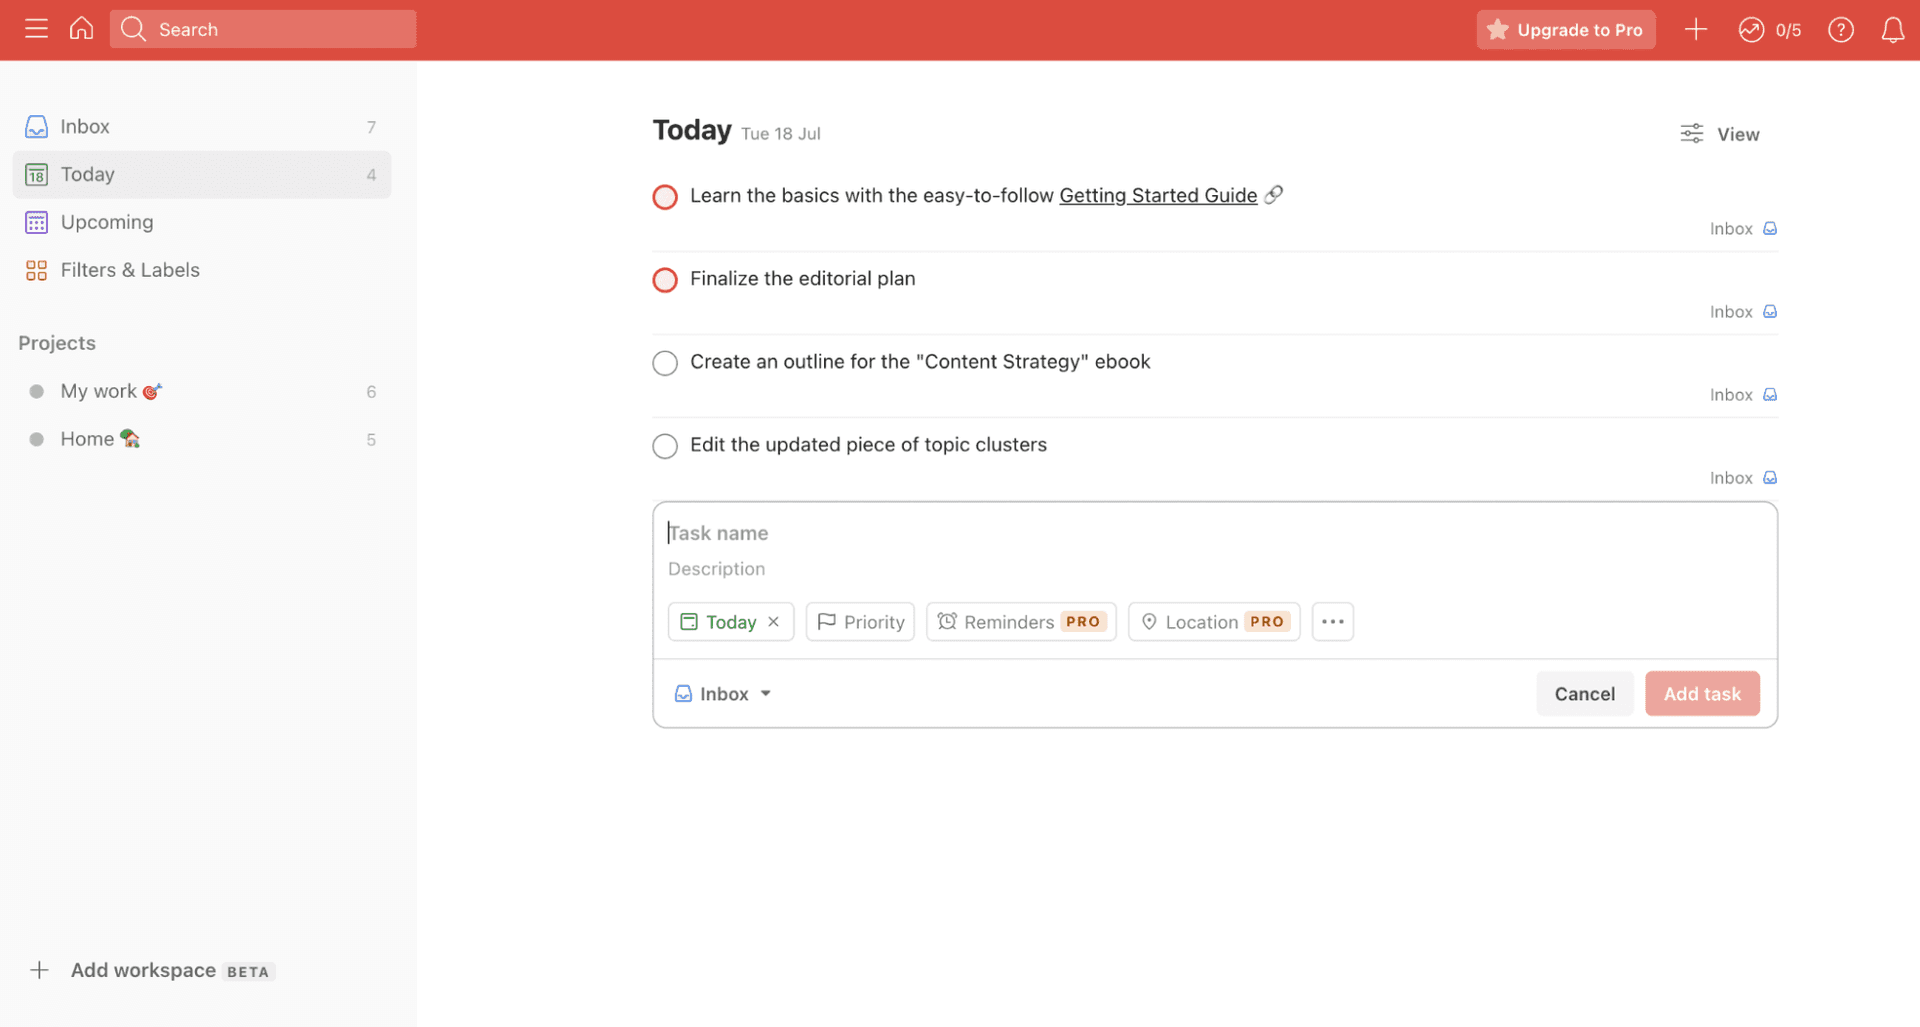Click link icon after Getting Started Guide

pos(1273,195)
